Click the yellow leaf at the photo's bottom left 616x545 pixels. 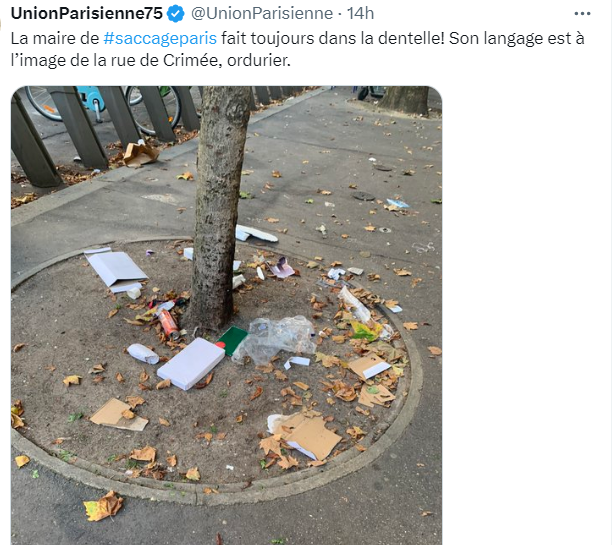coord(104,506)
